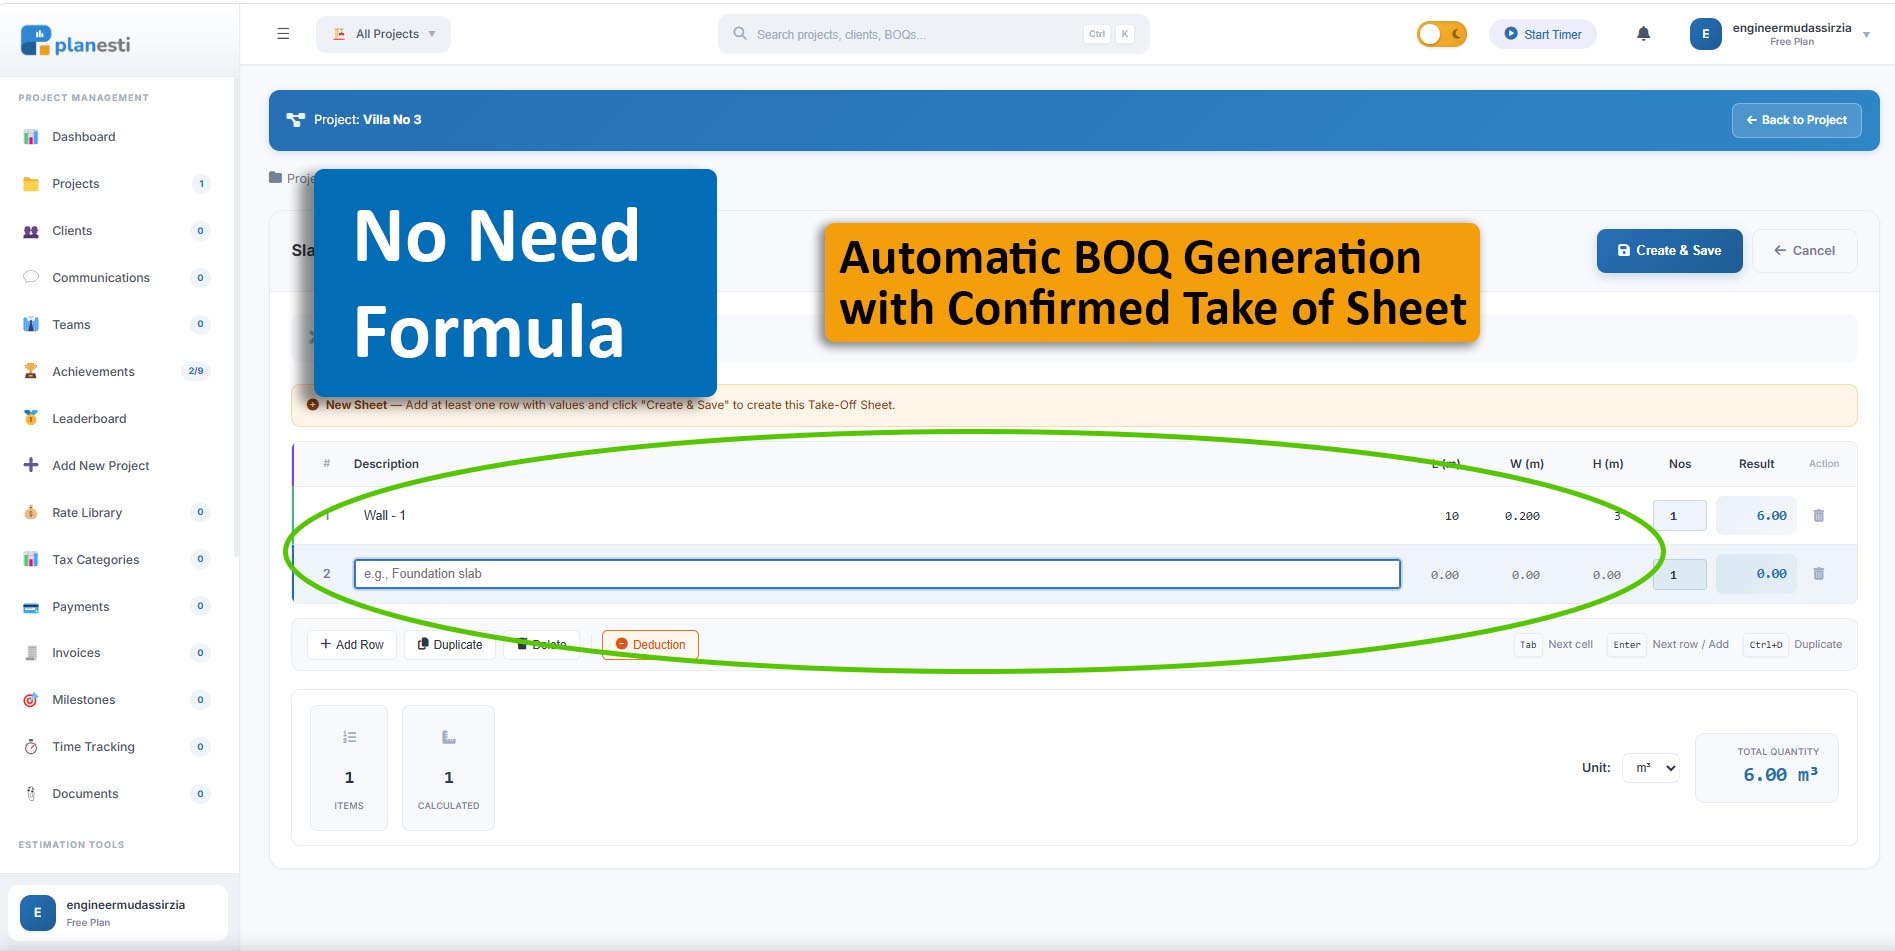Image resolution: width=1895 pixels, height=951 pixels.
Task: Click the Create & Save button
Action: point(1668,251)
